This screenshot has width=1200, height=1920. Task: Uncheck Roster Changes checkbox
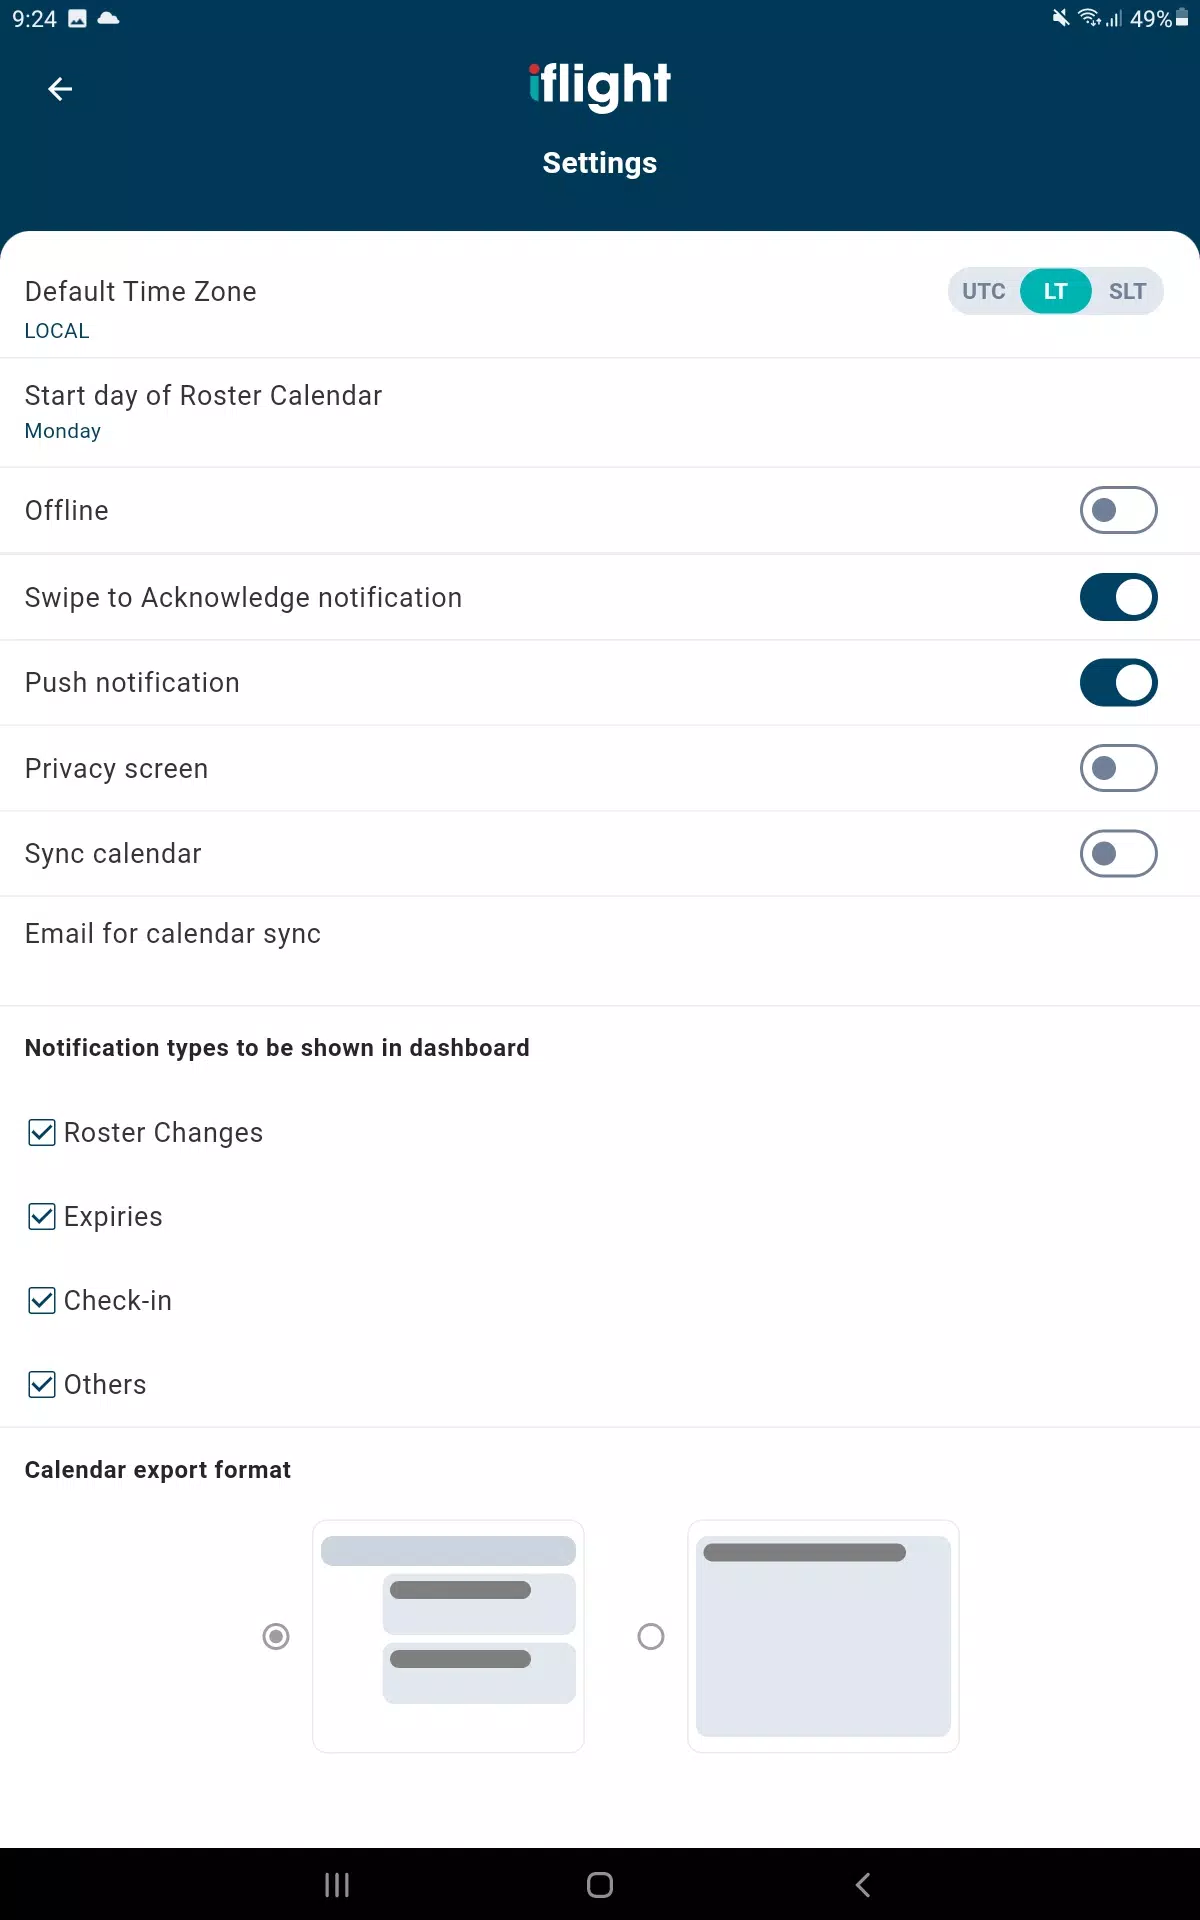pyautogui.click(x=42, y=1132)
